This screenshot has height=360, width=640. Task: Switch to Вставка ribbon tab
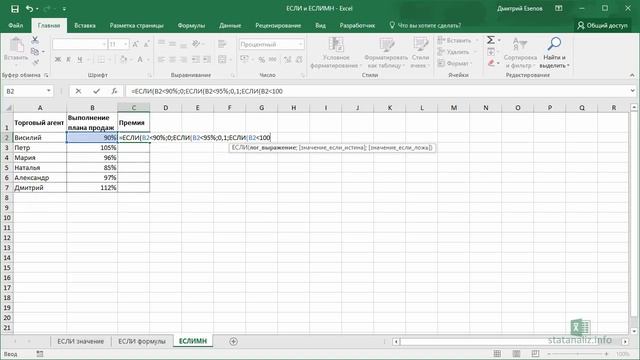tap(85, 25)
